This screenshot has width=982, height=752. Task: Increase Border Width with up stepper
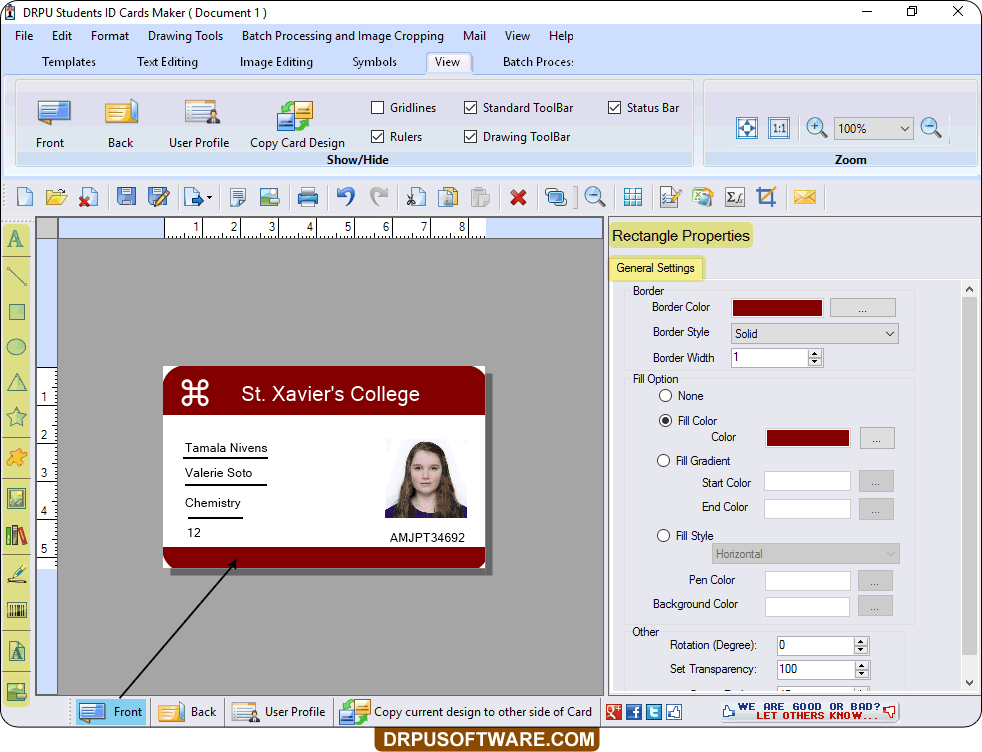tap(814, 354)
